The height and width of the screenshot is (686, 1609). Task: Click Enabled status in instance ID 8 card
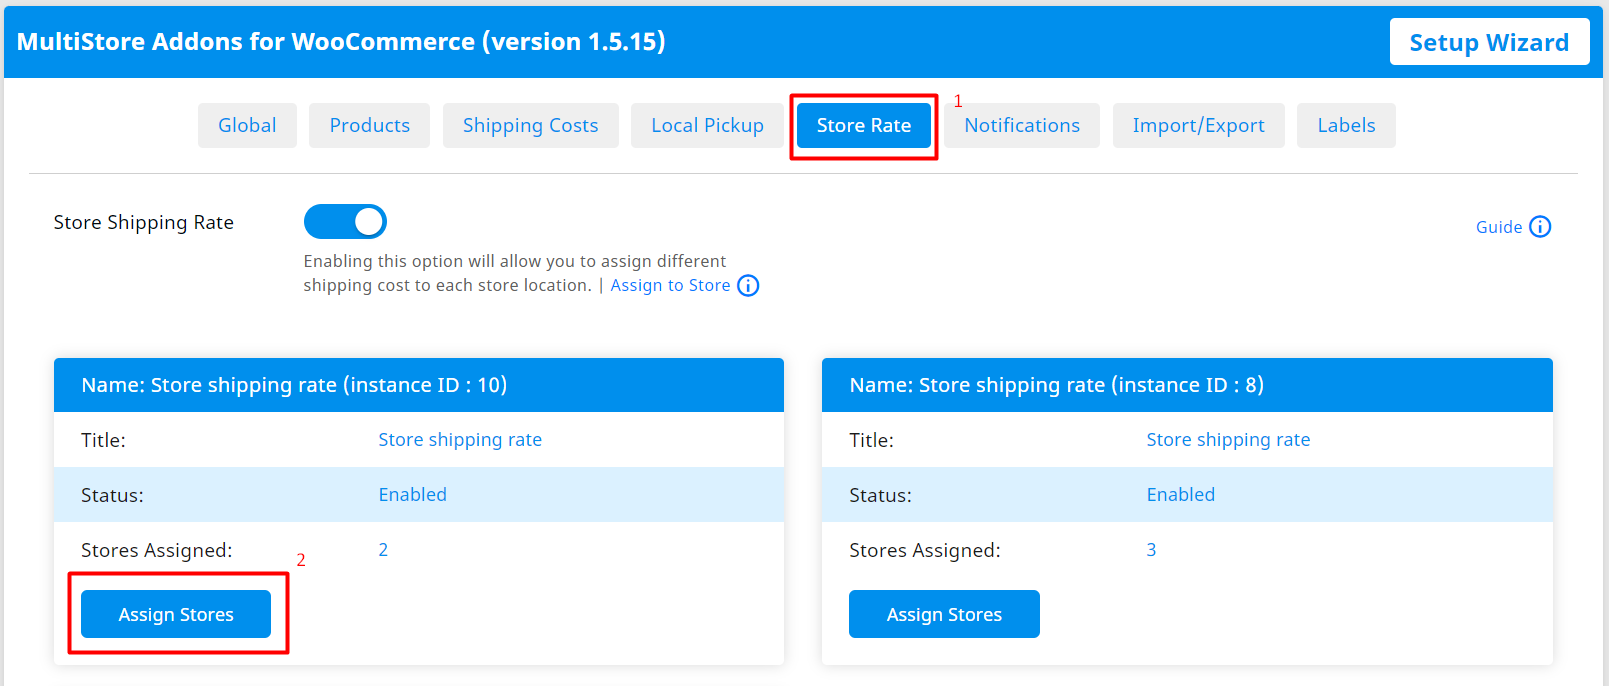pyautogui.click(x=1180, y=495)
